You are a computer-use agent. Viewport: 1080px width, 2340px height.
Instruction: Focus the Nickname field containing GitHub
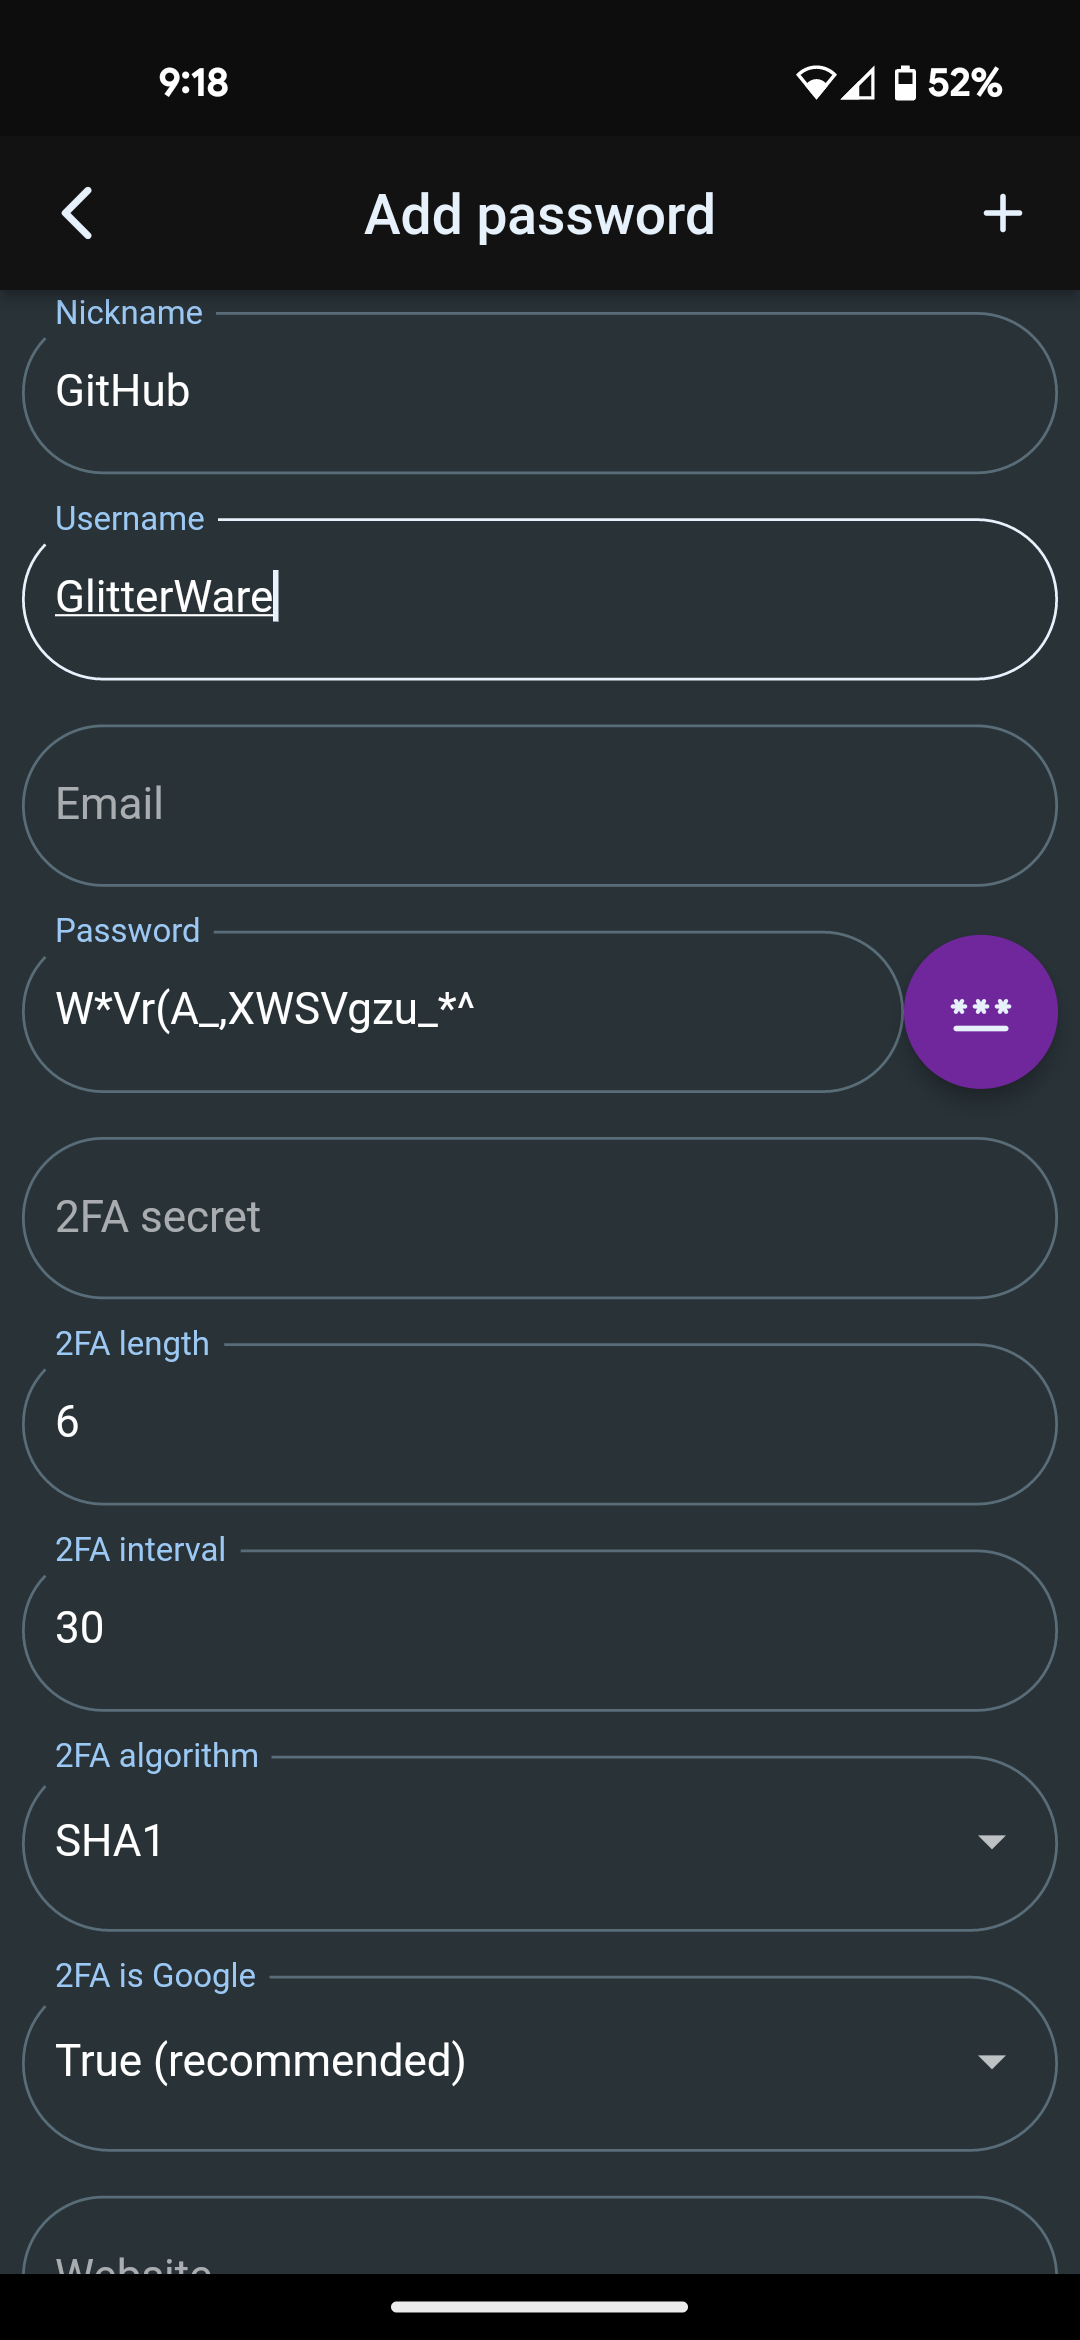point(540,392)
